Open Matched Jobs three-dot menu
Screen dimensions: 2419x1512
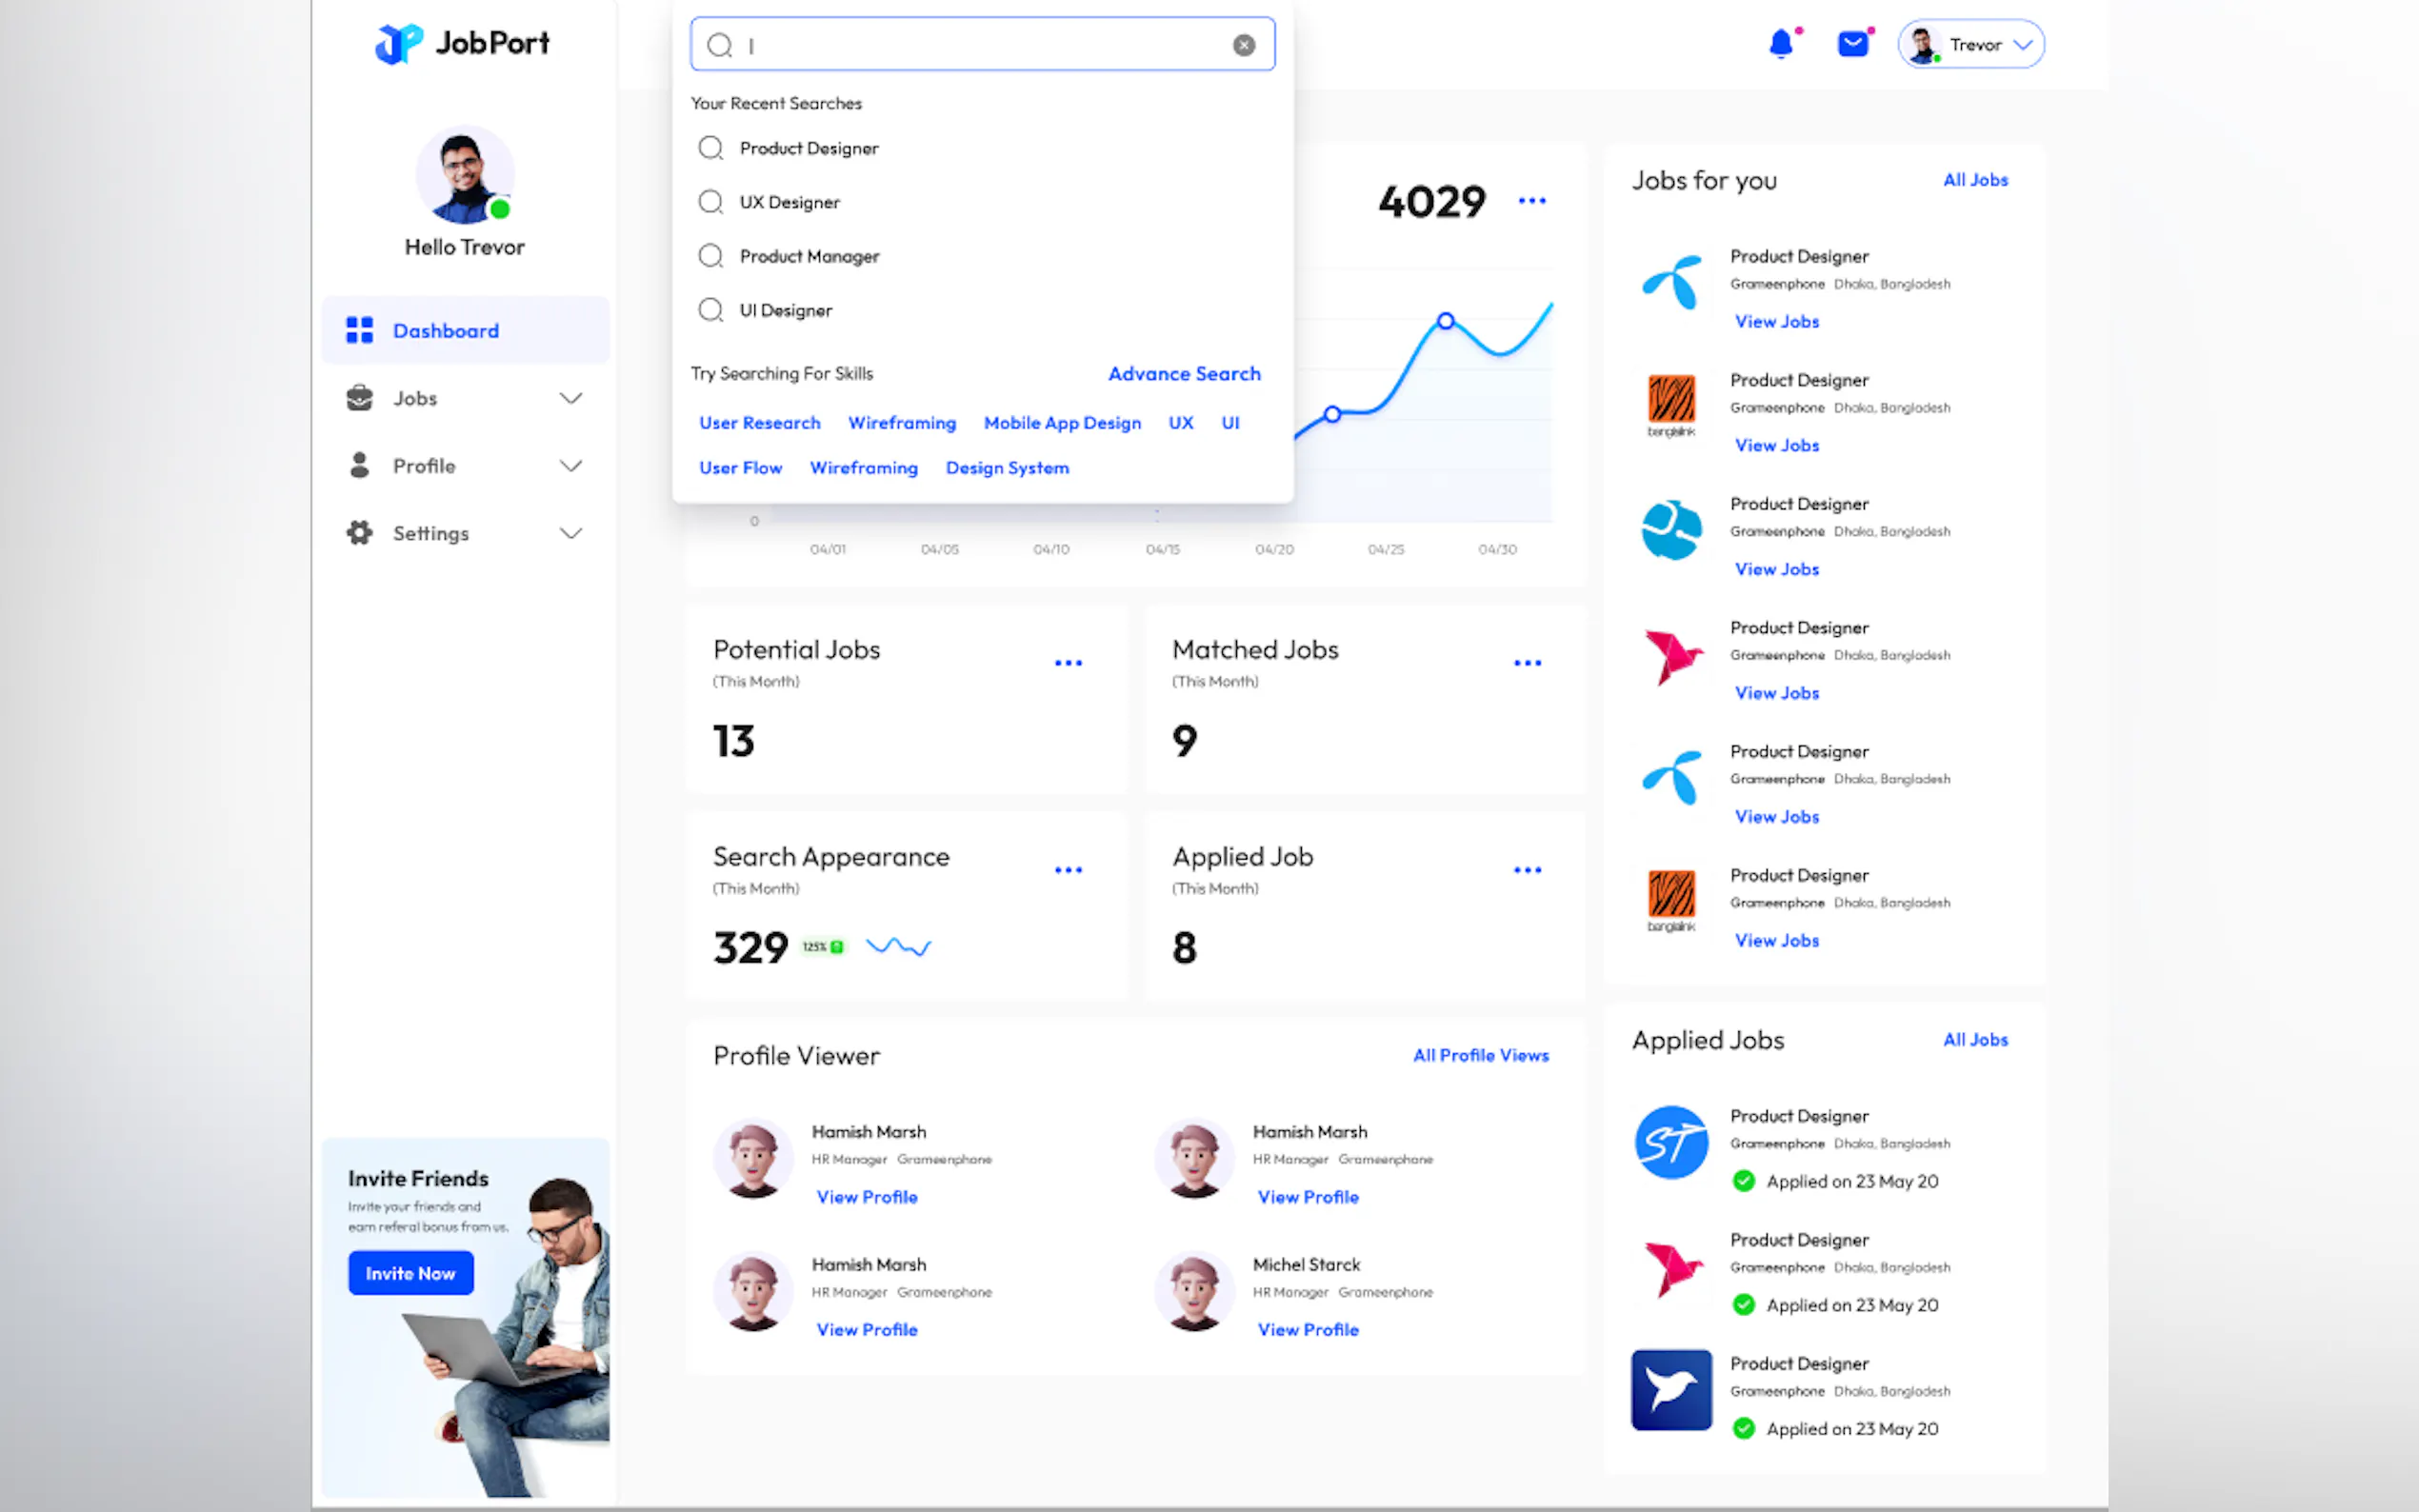tap(1527, 663)
